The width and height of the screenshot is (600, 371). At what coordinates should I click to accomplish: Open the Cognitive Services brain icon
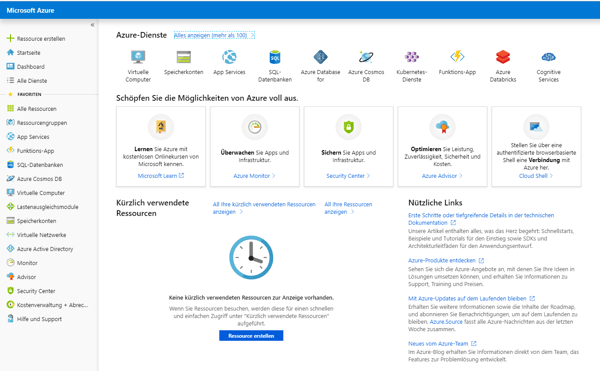[x=548, y=57]
